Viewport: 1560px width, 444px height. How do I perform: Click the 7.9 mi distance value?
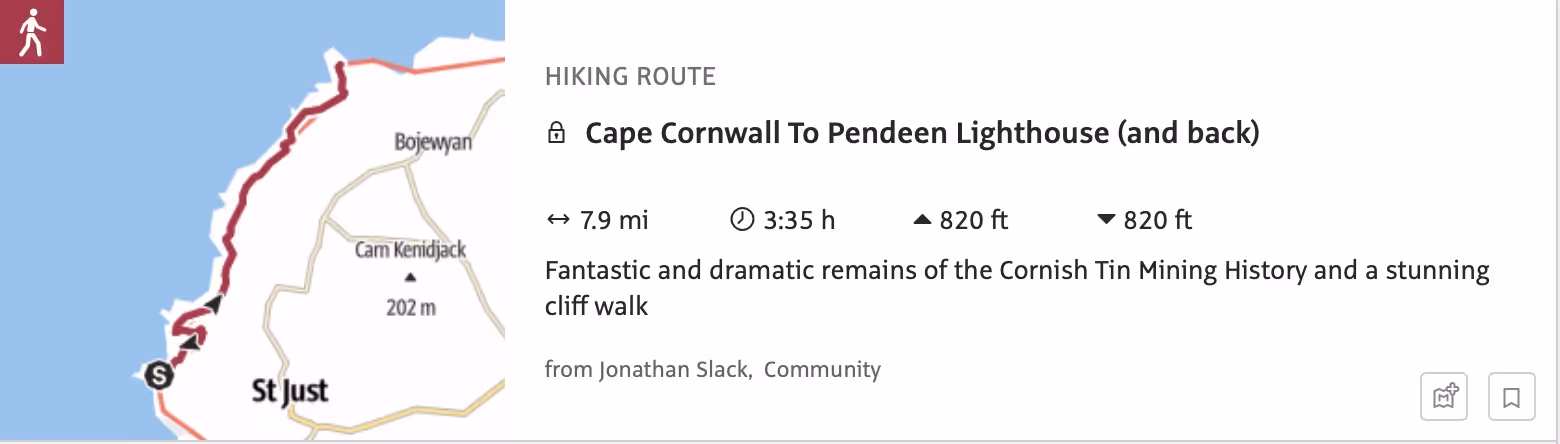click(615, 220)
